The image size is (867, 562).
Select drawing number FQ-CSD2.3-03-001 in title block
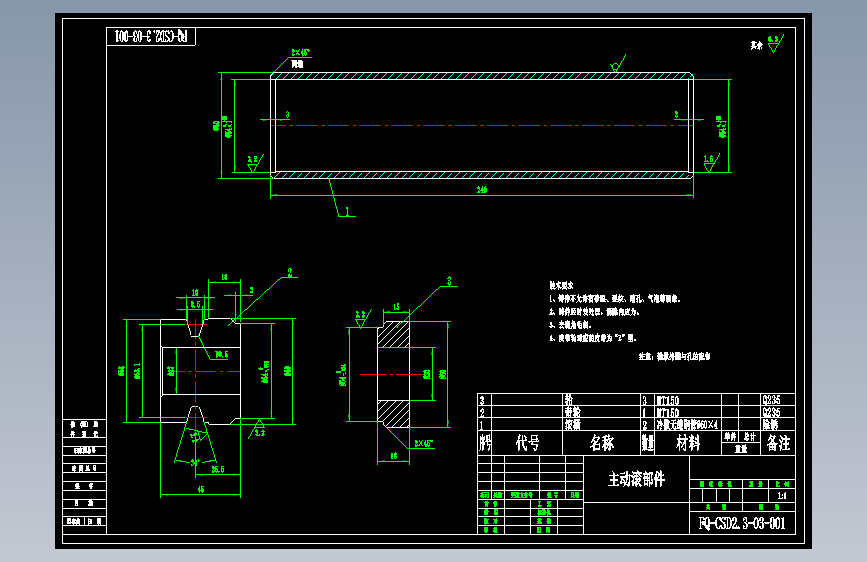click(x=742, y=523)
